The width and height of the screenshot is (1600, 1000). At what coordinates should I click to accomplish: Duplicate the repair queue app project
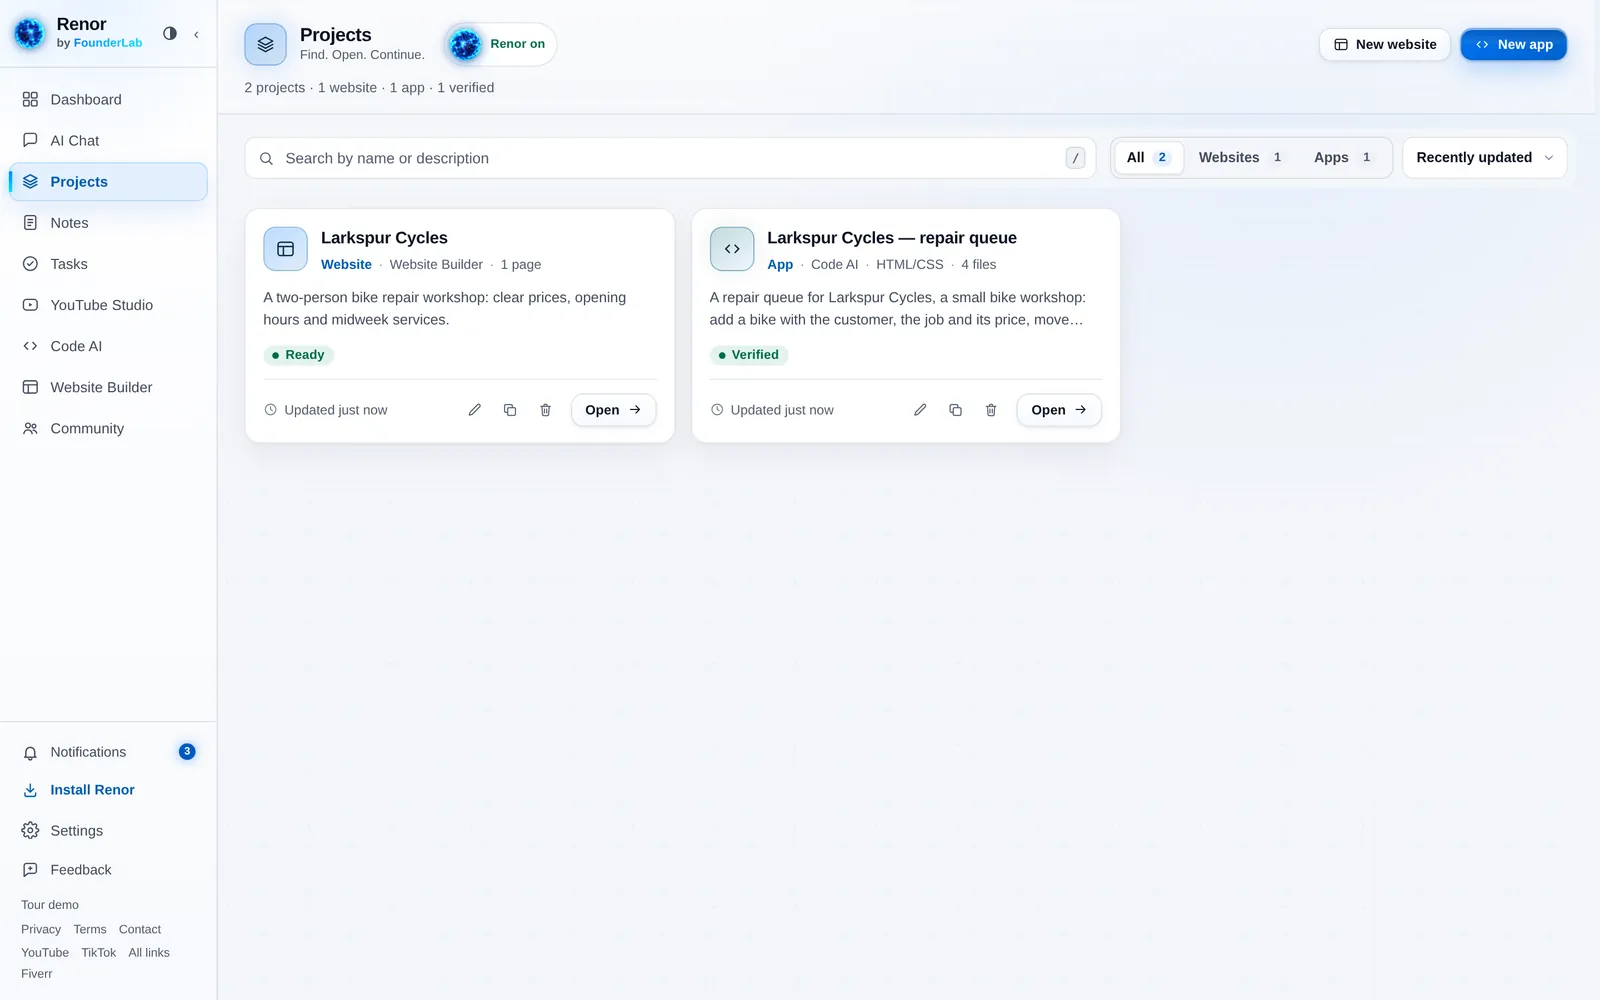956,410
